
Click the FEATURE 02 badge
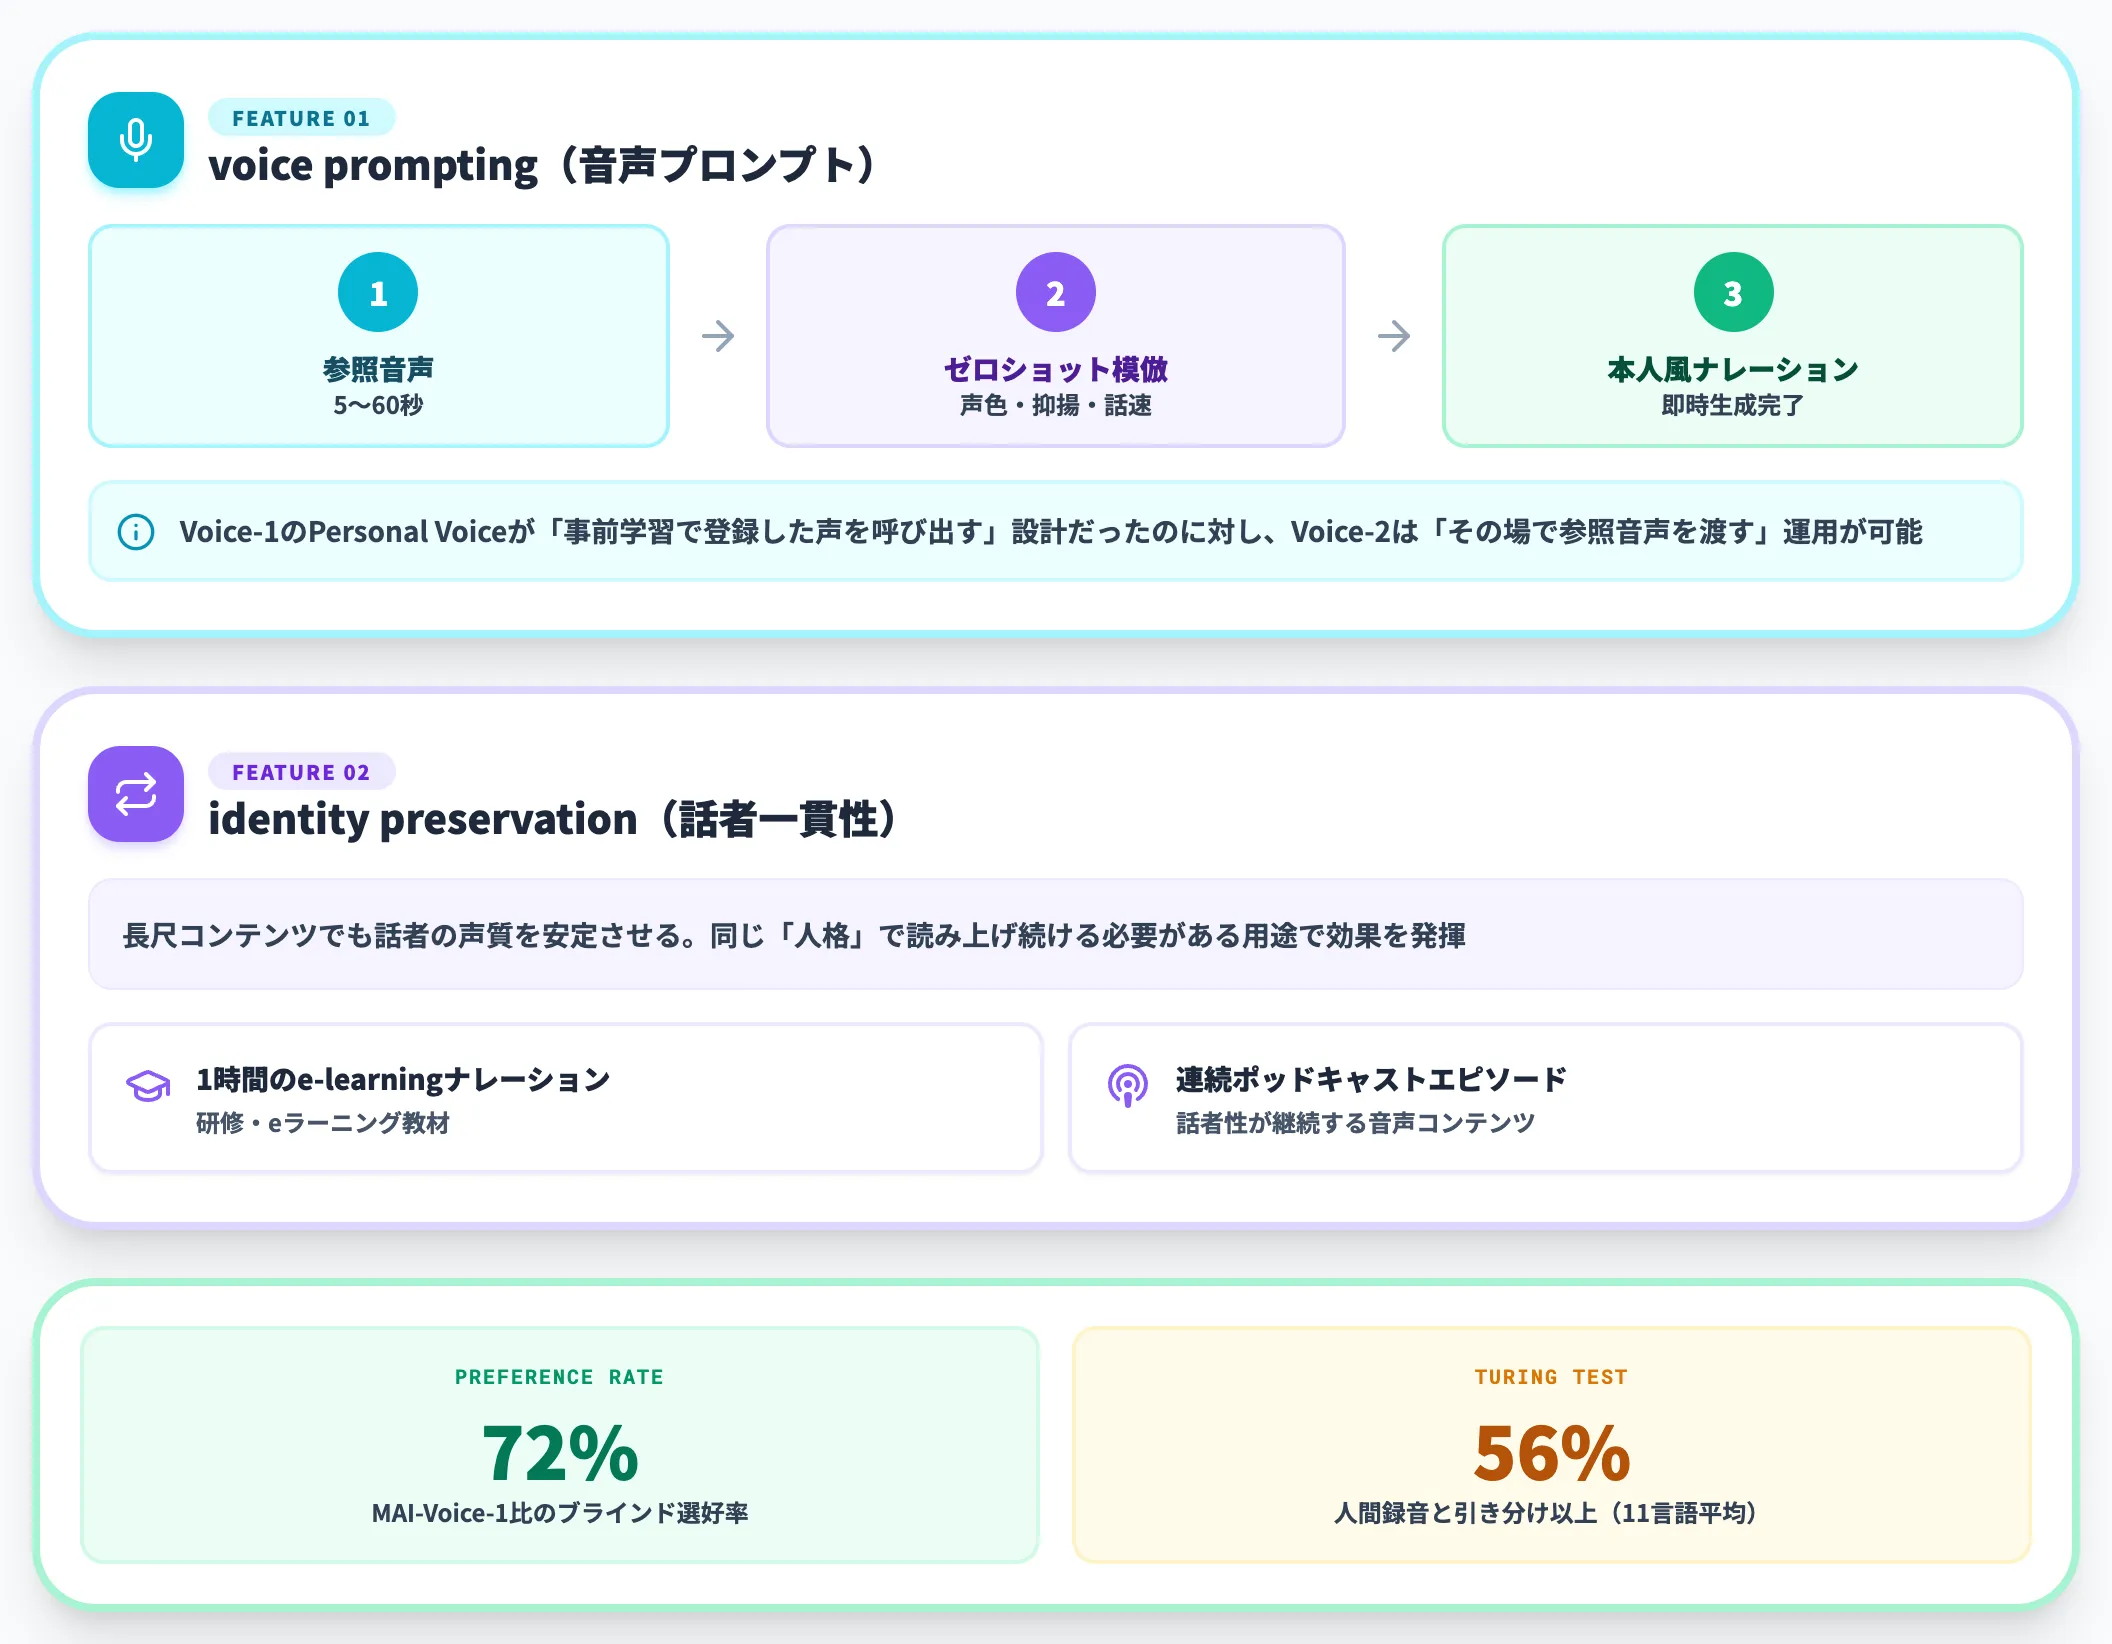click(301, 772)
